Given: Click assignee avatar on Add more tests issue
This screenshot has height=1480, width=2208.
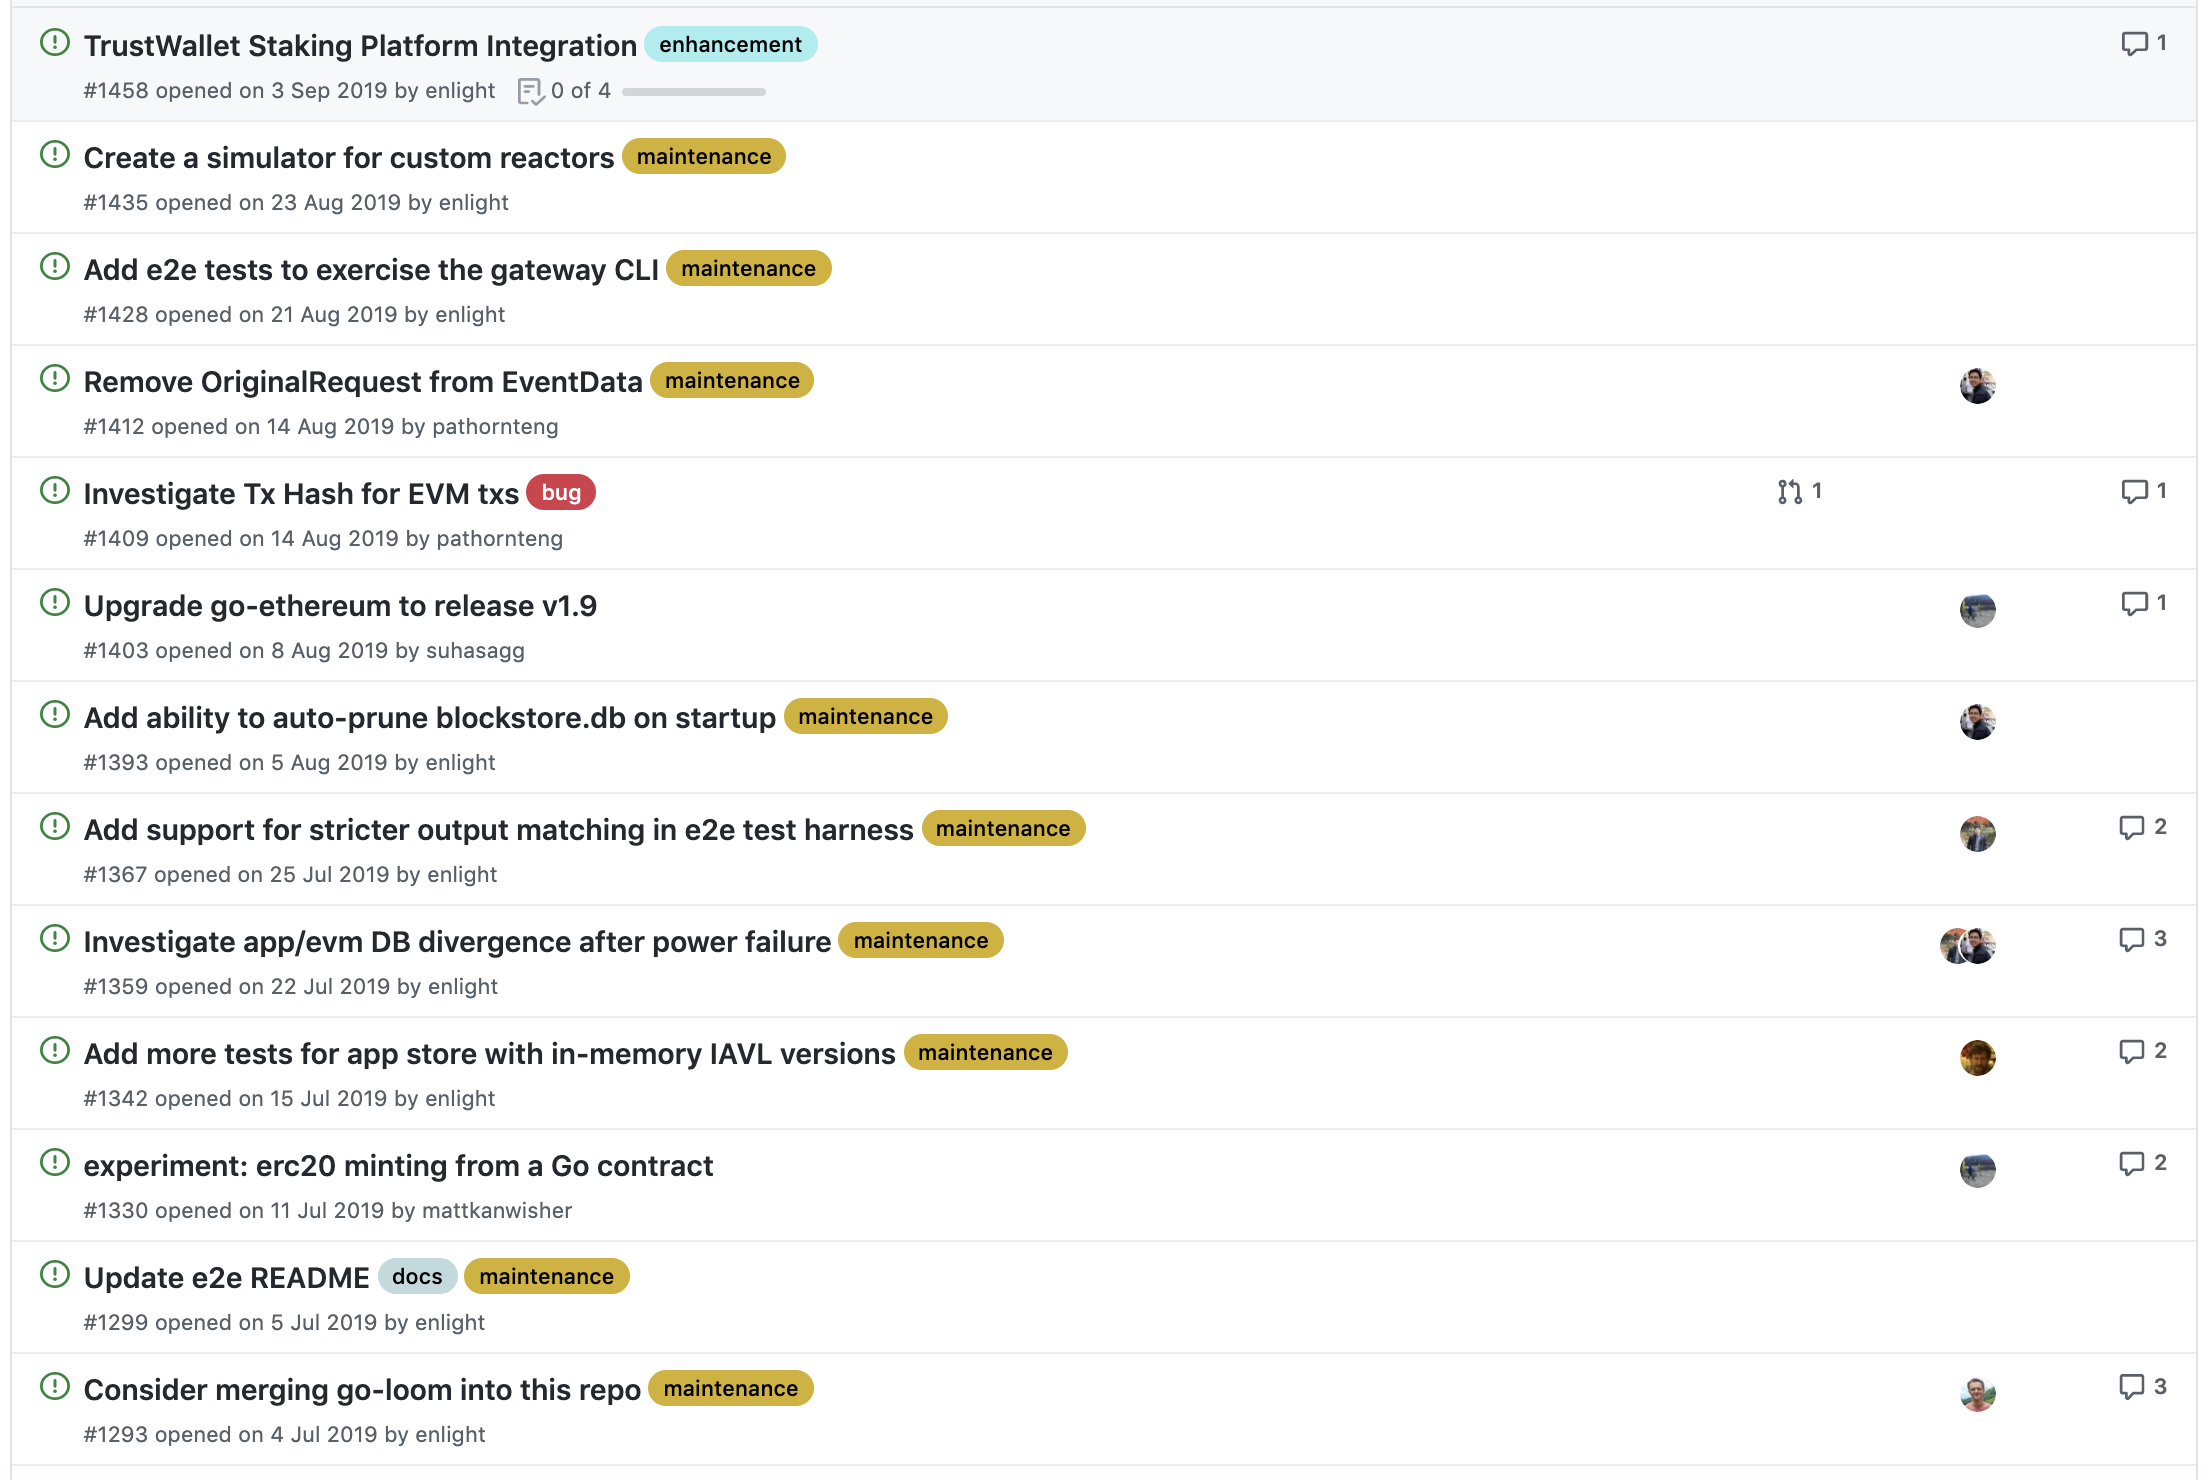Looking at the screenshot, I should pyautogui.click(x=1977, y=1057).
